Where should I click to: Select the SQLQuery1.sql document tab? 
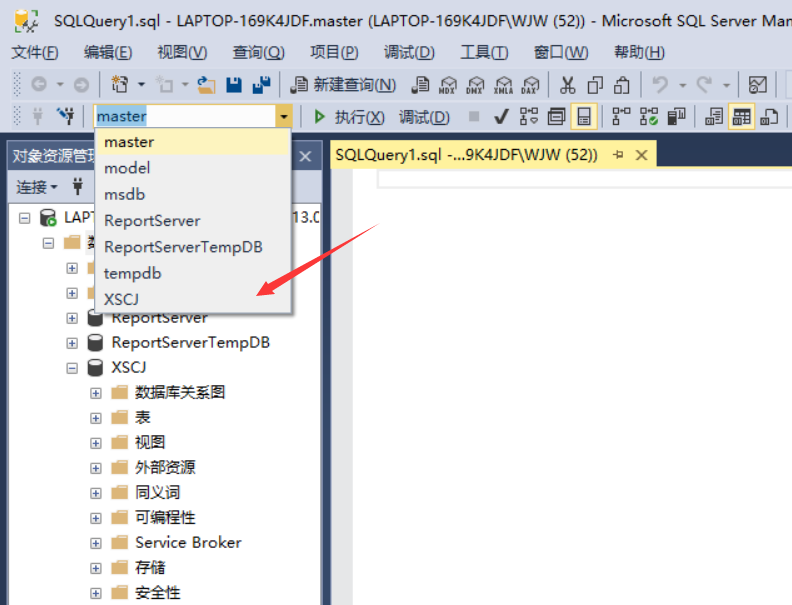pyautogui.click(x=466, y=155)
